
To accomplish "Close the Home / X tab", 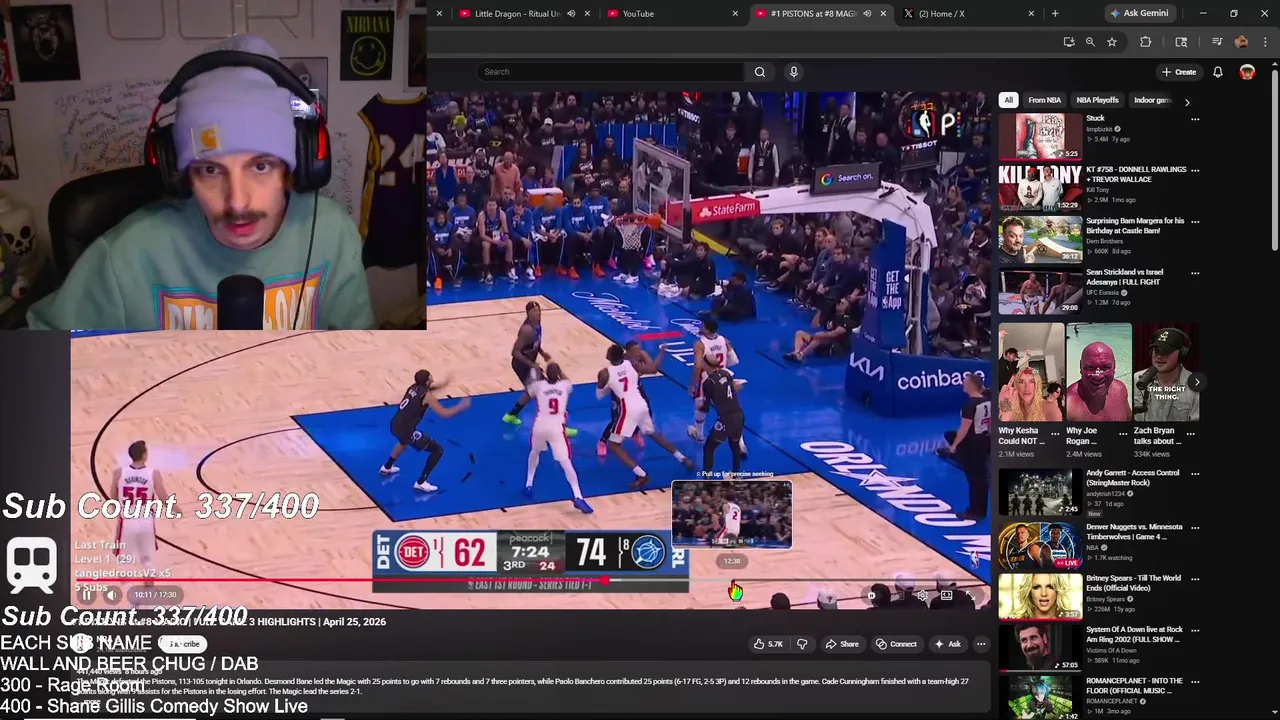I will (x=1031, y=14).
